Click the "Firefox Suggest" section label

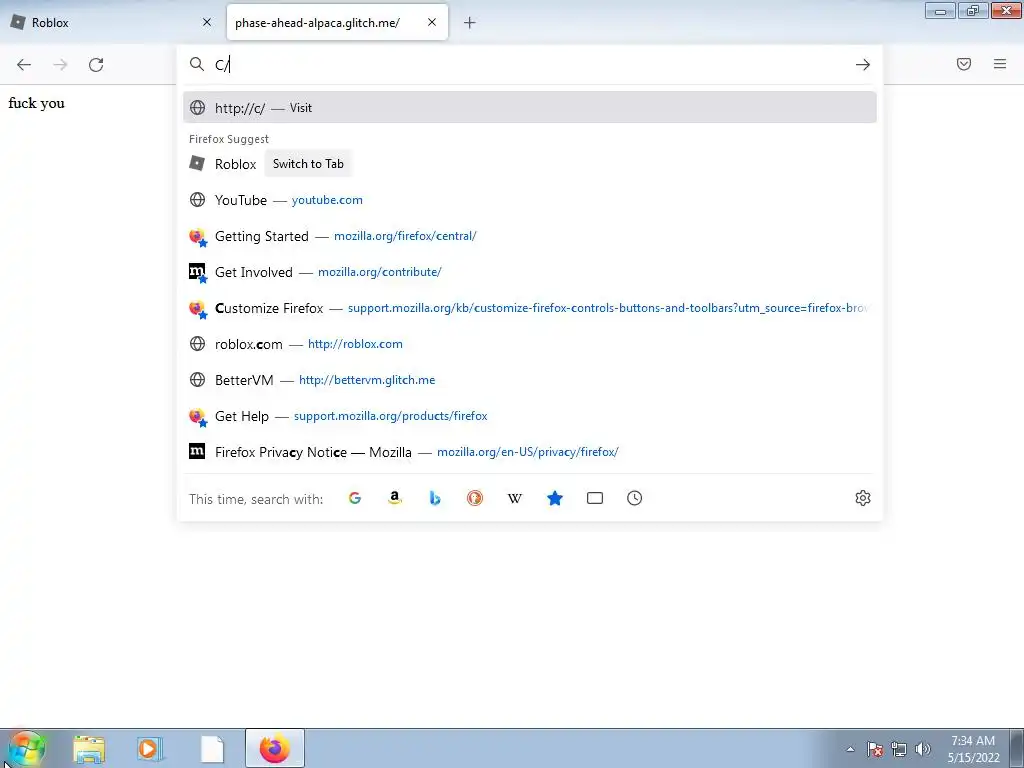[x=229, y=139]
